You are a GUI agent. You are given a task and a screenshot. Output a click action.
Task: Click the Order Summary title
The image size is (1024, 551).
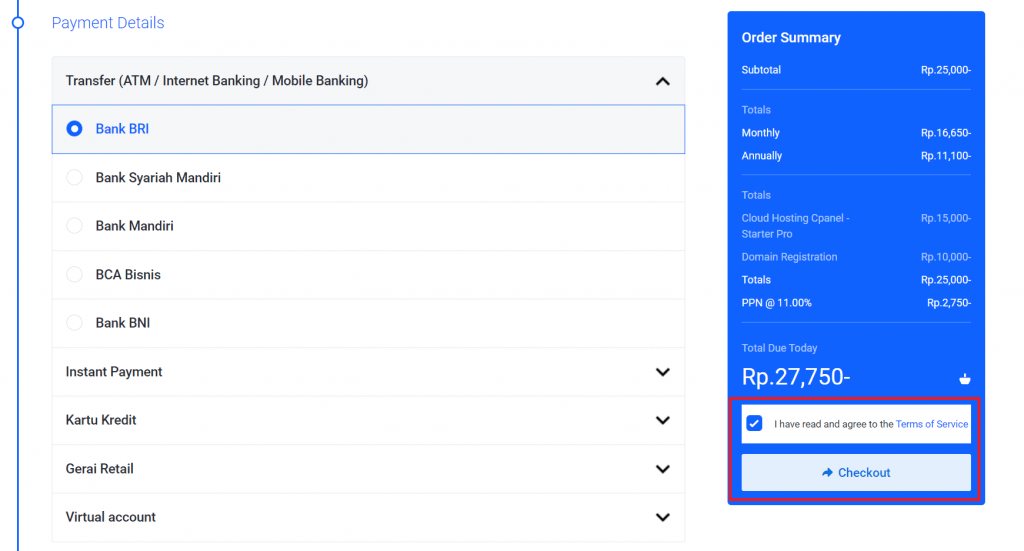point(791,38)
